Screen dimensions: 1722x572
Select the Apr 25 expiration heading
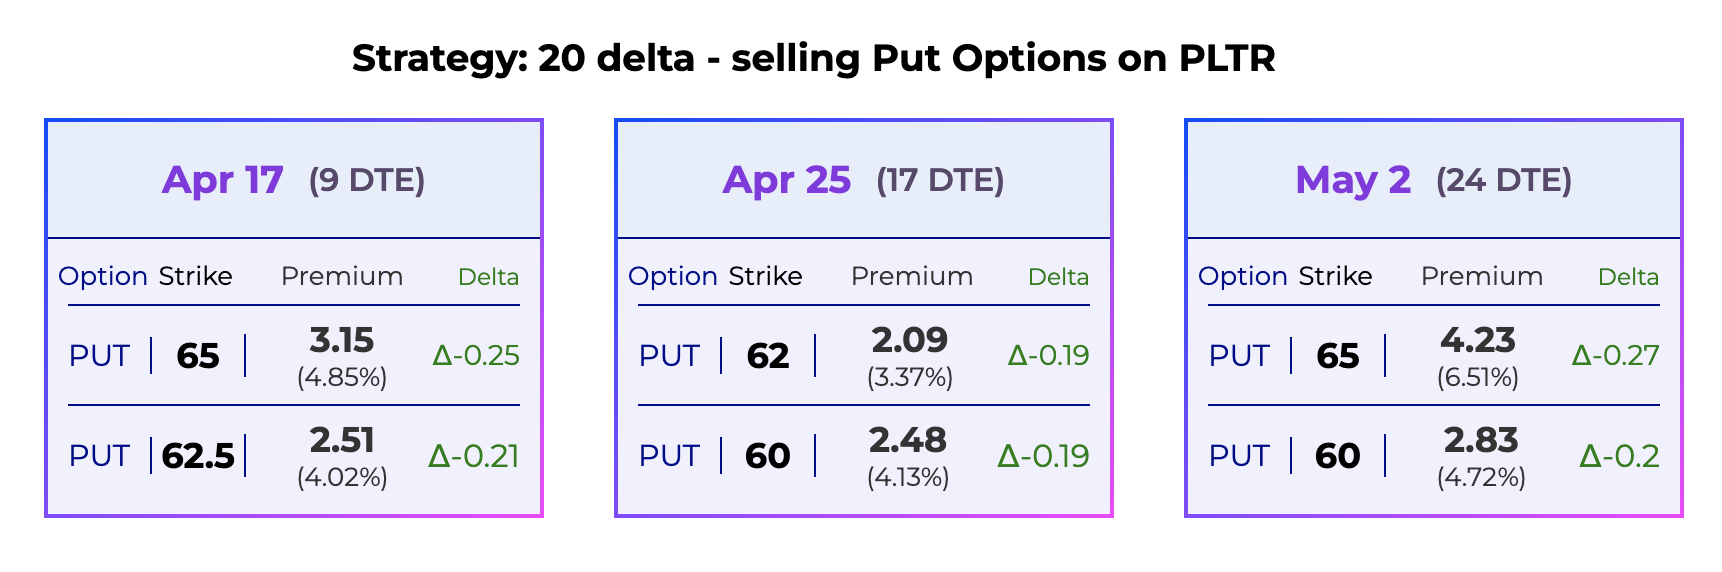coord(787,180)
